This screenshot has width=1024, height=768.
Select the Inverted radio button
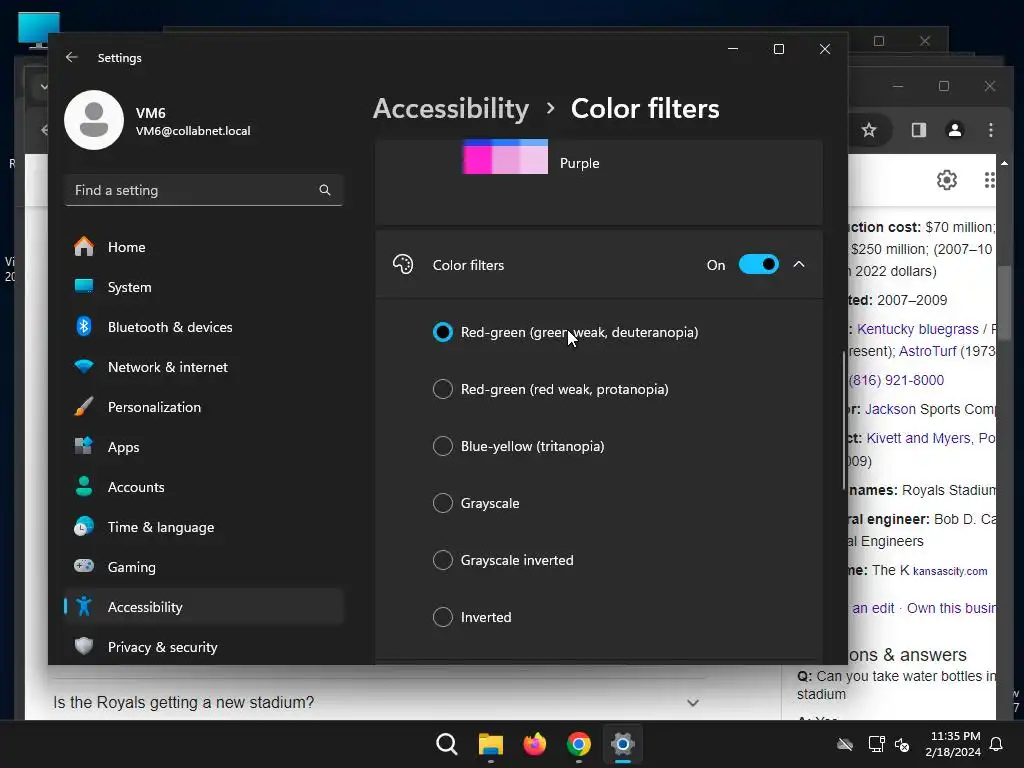click(x=443, y=617)
